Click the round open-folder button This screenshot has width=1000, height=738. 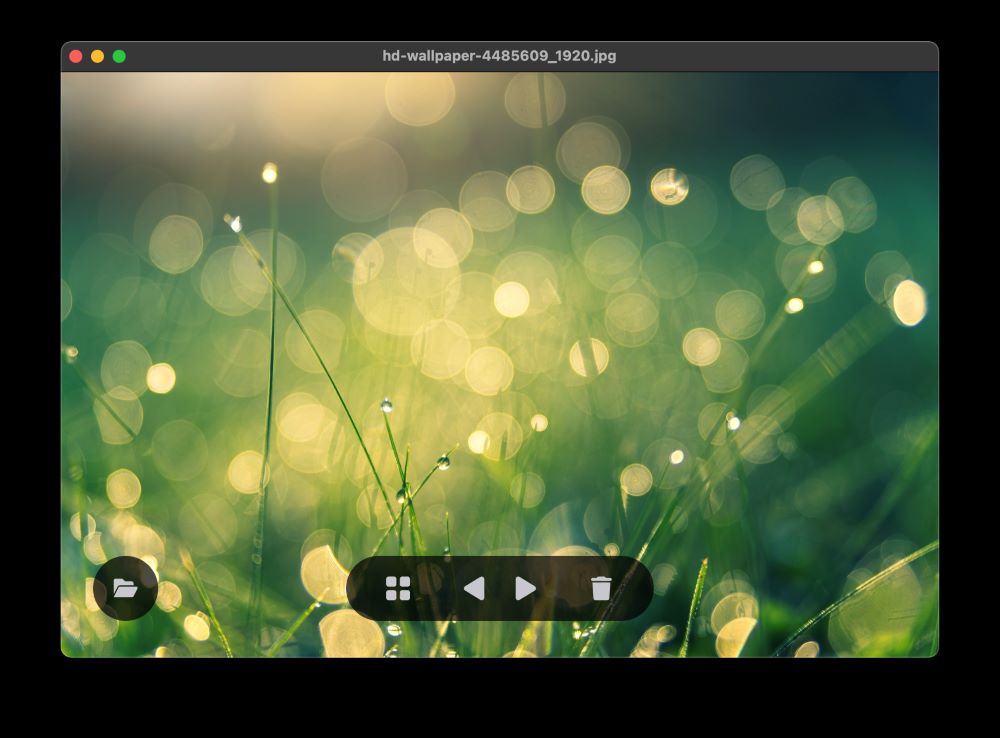pyautogui.click(x=125, y=588)
